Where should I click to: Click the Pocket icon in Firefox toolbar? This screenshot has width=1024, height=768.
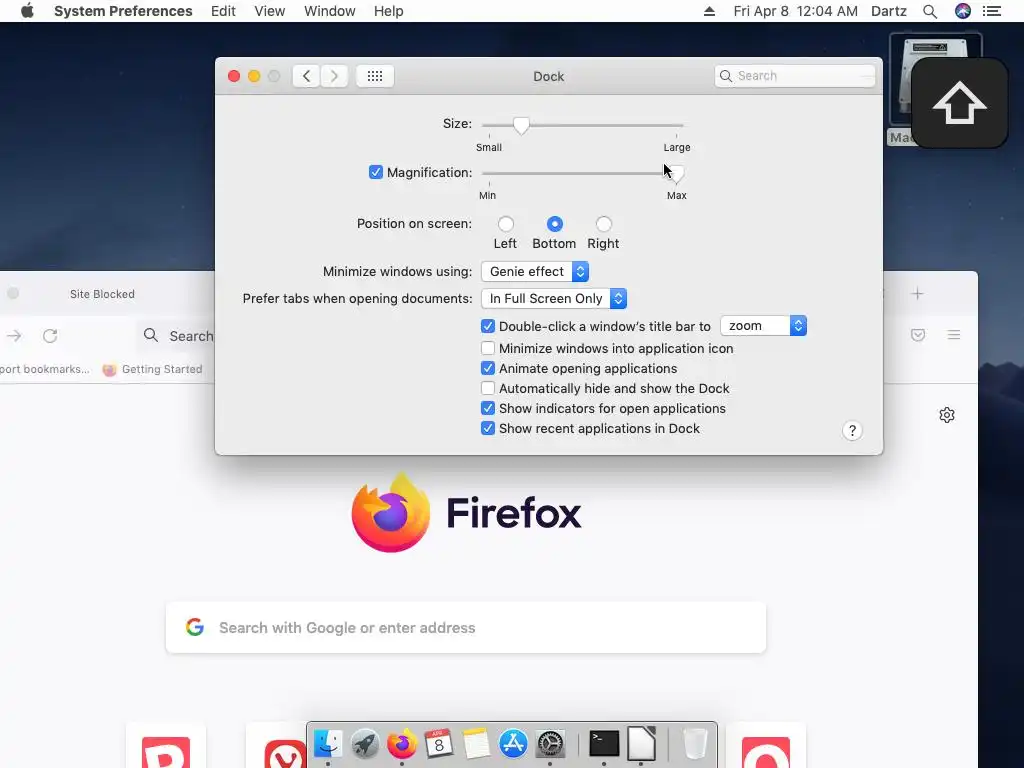pos(918,335)
